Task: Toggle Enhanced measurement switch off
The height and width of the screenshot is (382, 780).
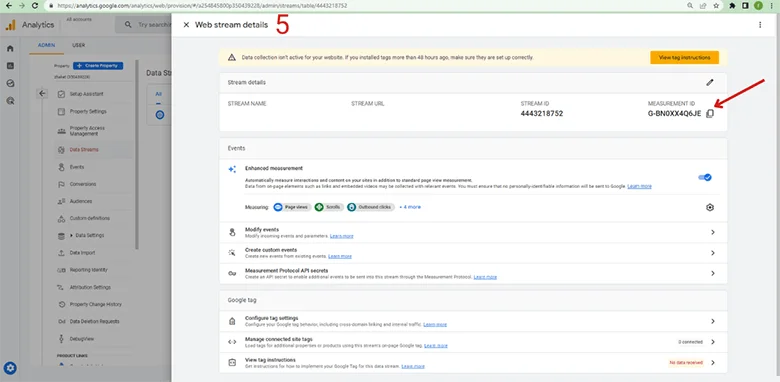Action: [705, 177]
